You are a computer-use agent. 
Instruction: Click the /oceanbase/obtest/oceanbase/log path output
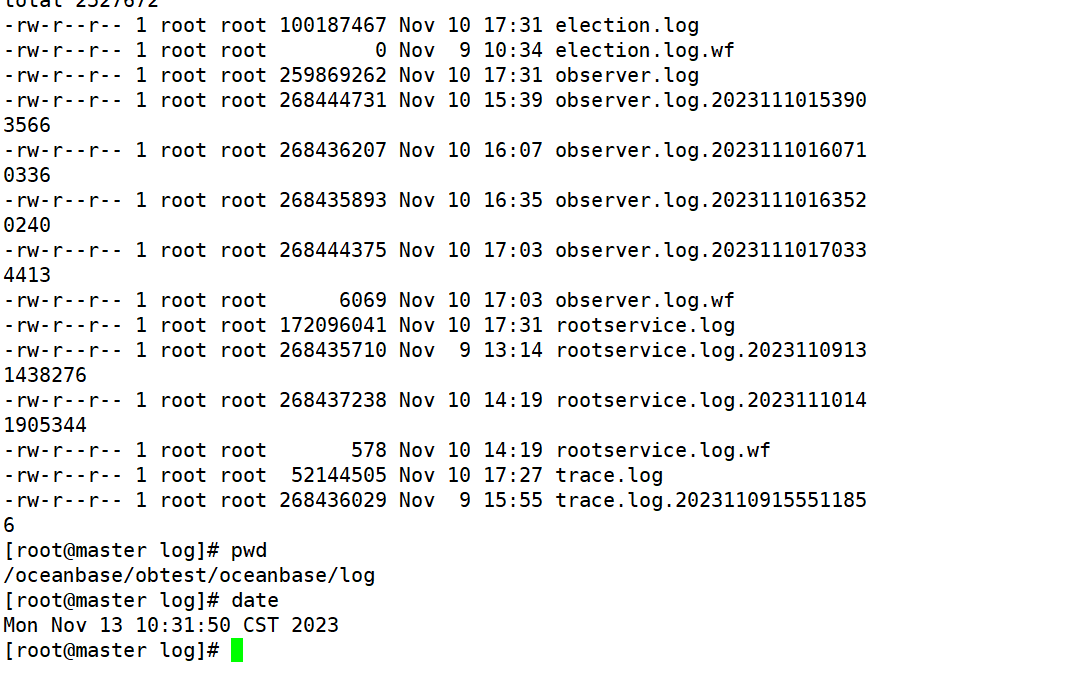point(189,576)
